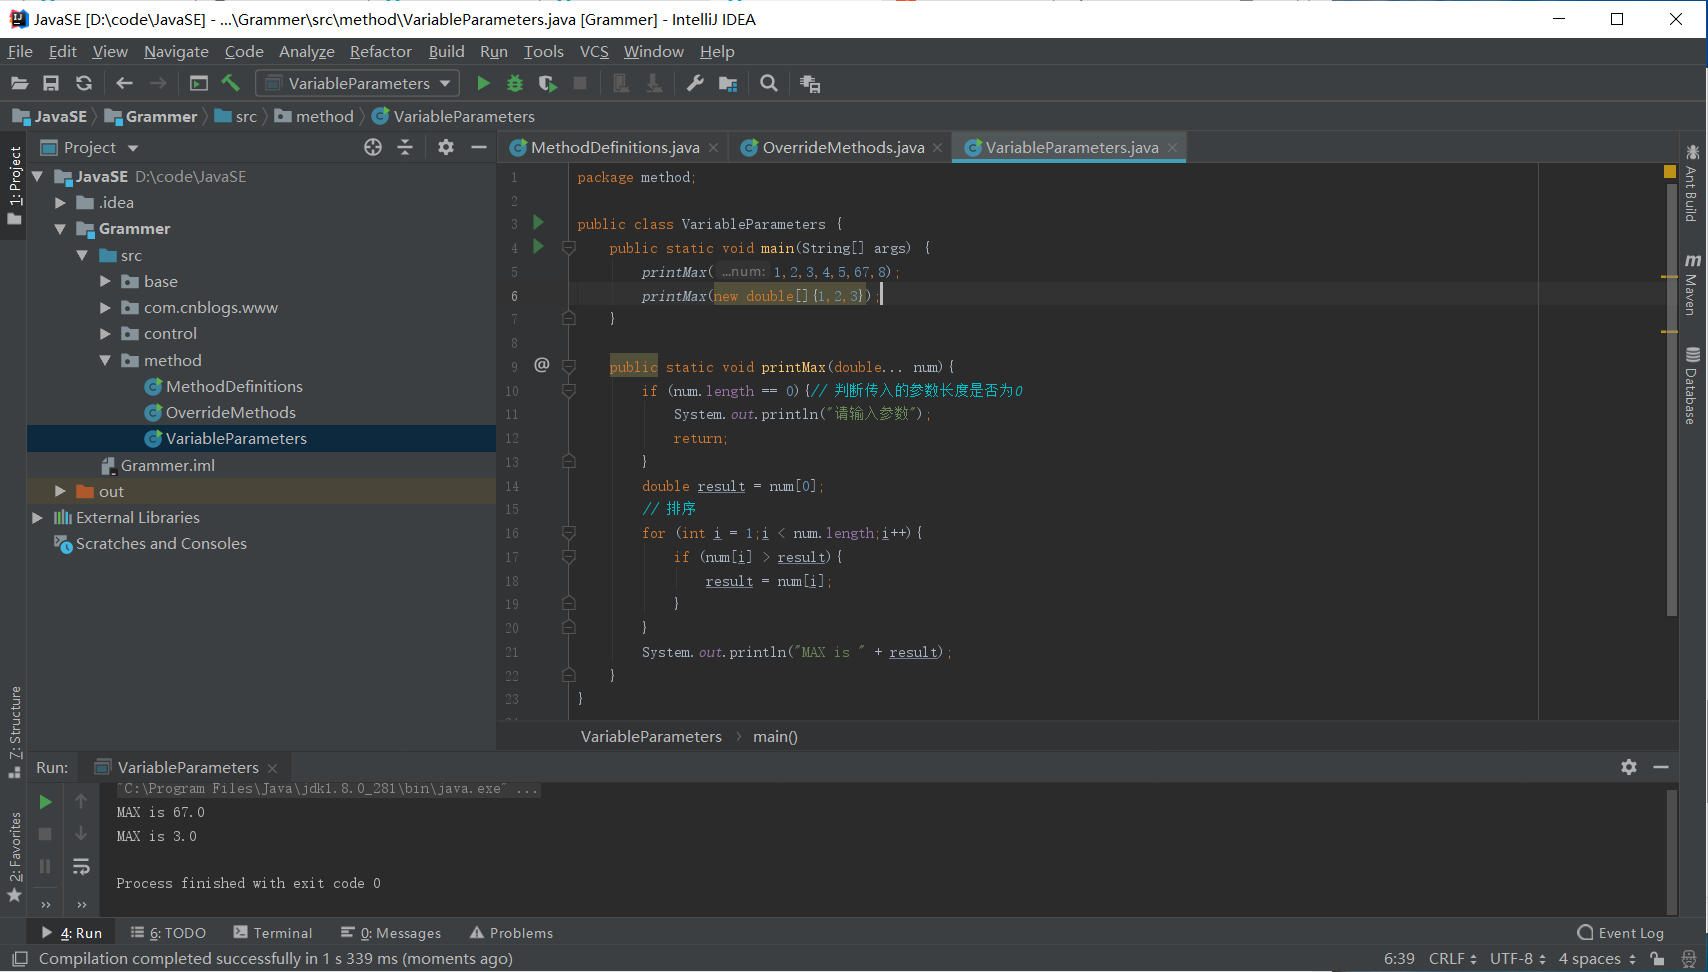Click locate-in-project target icon
1708x972 pixels.
[373, 147]
